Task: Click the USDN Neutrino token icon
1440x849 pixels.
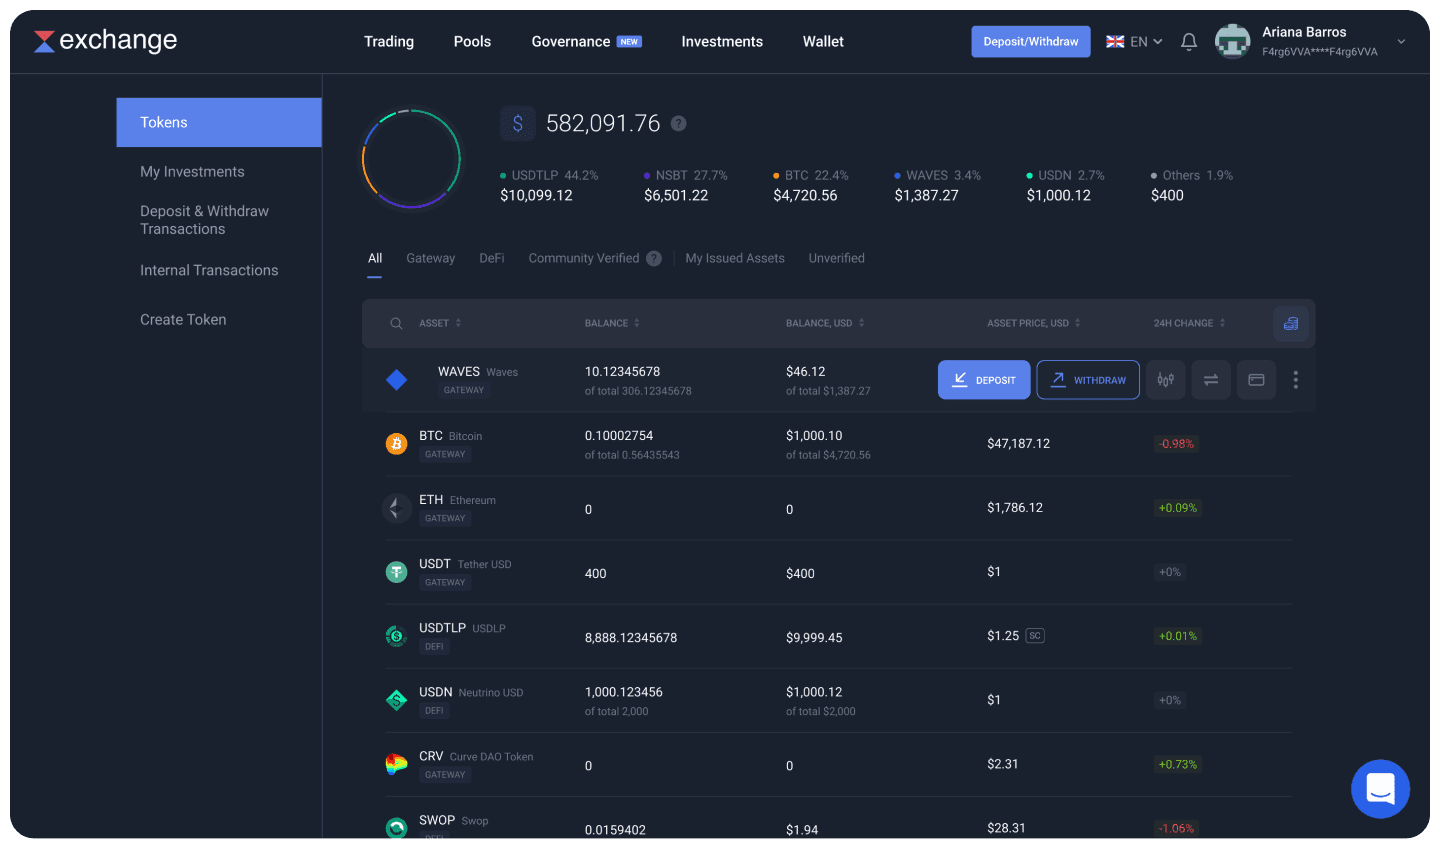Action: point(397,700)
